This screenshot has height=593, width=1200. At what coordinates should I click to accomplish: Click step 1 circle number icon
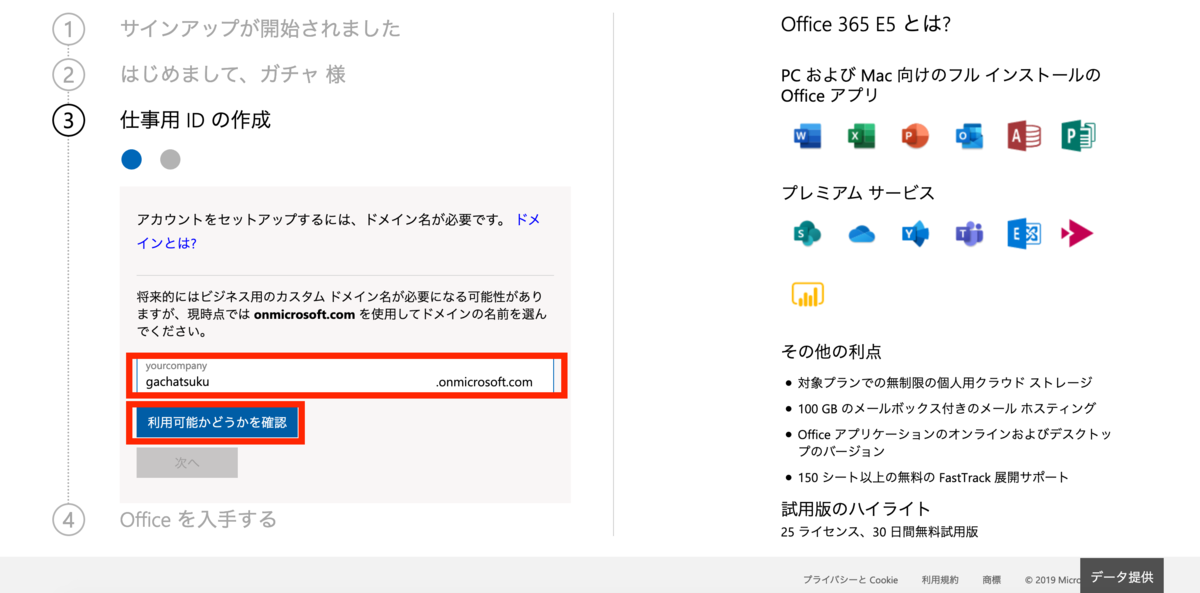(x=68, y=29)
